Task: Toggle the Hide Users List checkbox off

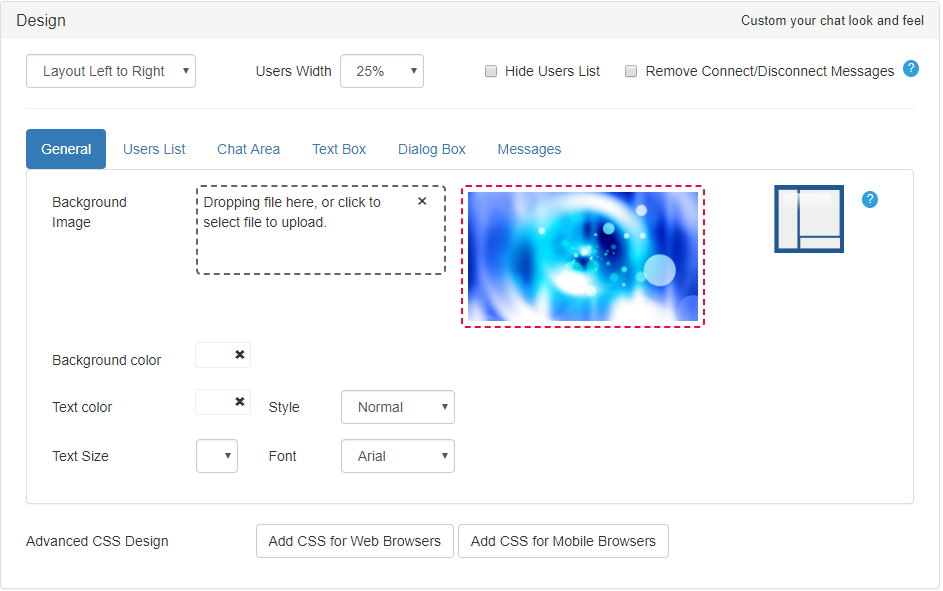Action: 491,70
